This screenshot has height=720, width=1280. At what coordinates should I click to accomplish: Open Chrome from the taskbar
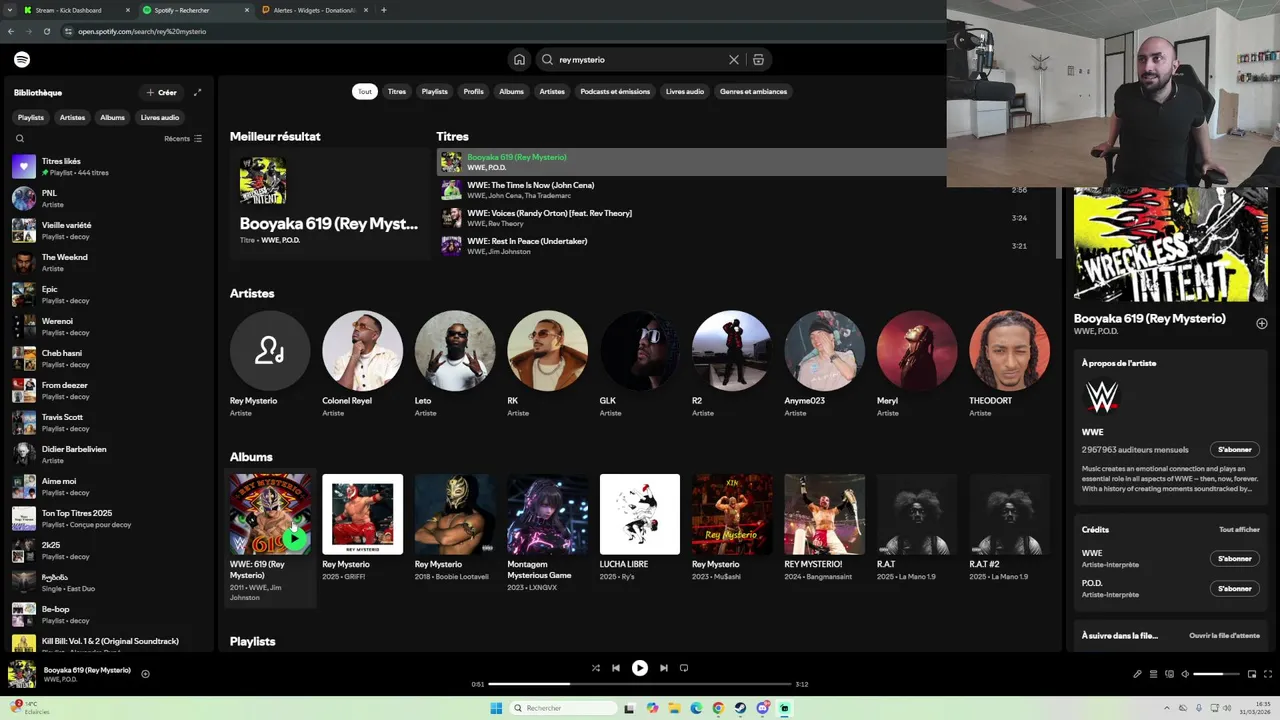coord(718,708)
